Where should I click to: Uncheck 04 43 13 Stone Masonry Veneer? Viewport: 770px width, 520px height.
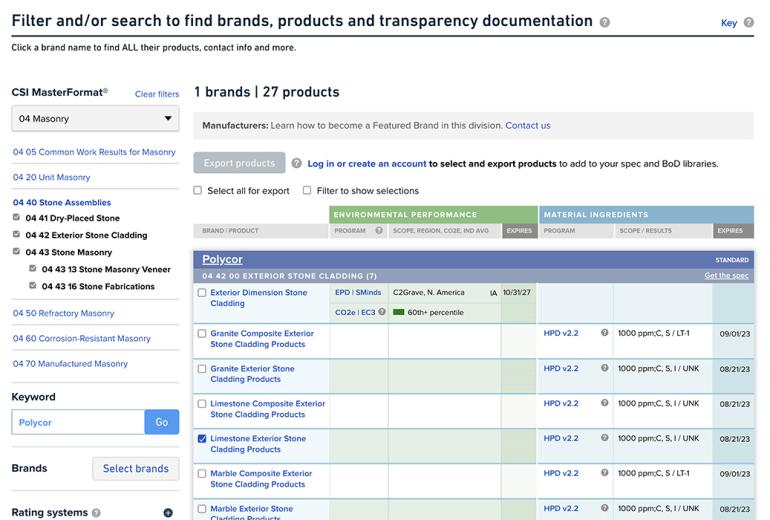click(x=33, y=269)
